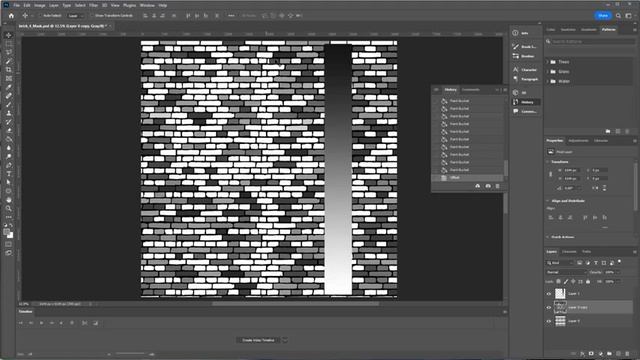Open dropdown arrow beside Create Video Timeline
The width and height of the screenshot is (640, 360).
(x=285, y=340)
